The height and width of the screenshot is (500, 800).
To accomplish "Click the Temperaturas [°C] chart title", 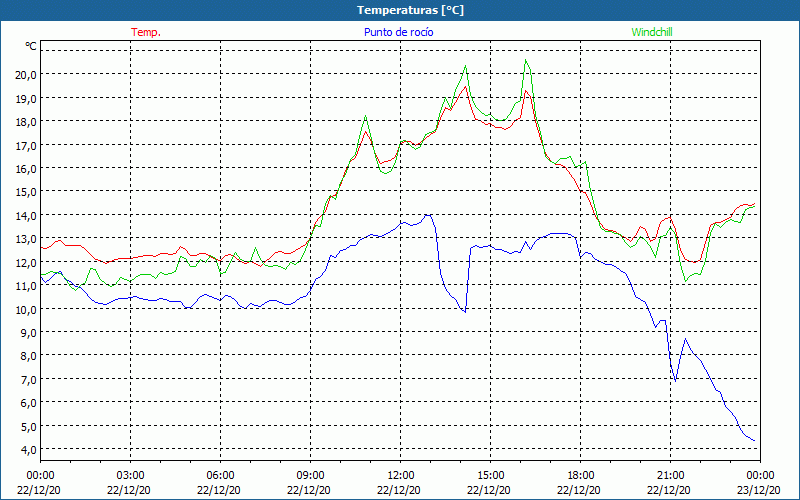I will point(410,10).
